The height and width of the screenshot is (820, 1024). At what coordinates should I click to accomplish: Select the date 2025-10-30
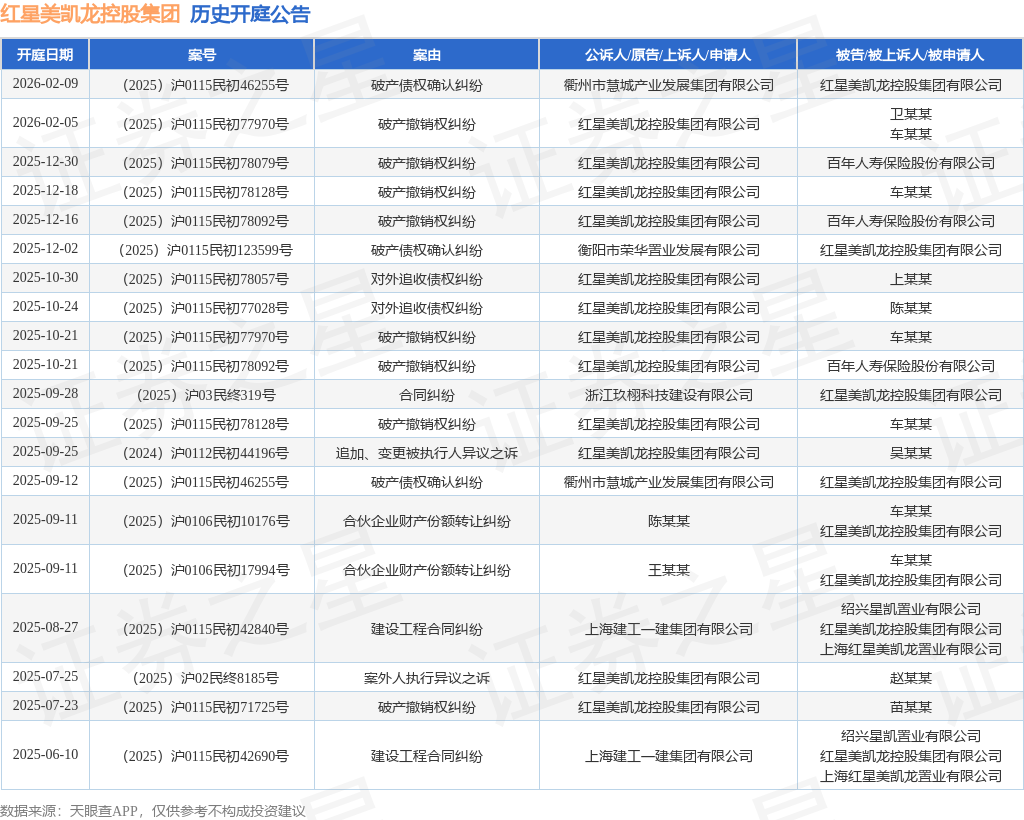click(45, 278)
